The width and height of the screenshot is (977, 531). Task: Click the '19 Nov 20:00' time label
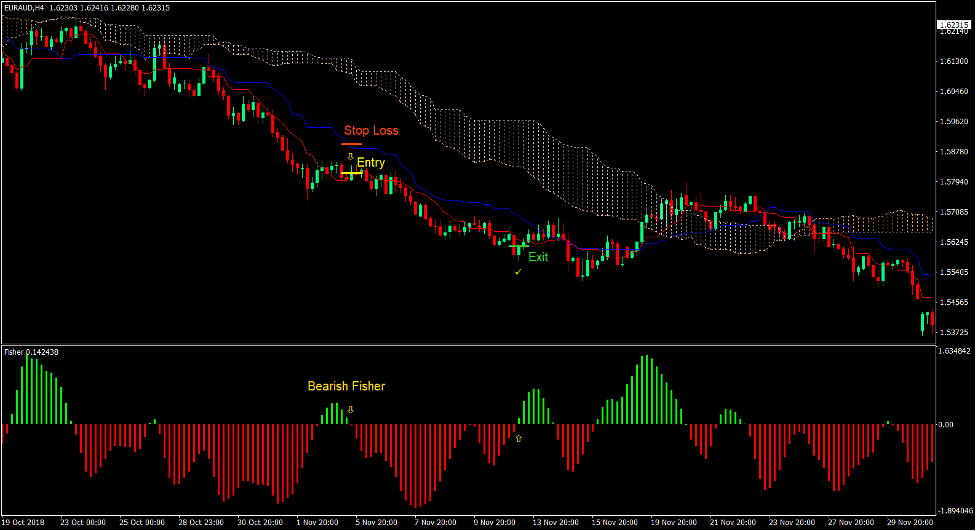[674, 522]
